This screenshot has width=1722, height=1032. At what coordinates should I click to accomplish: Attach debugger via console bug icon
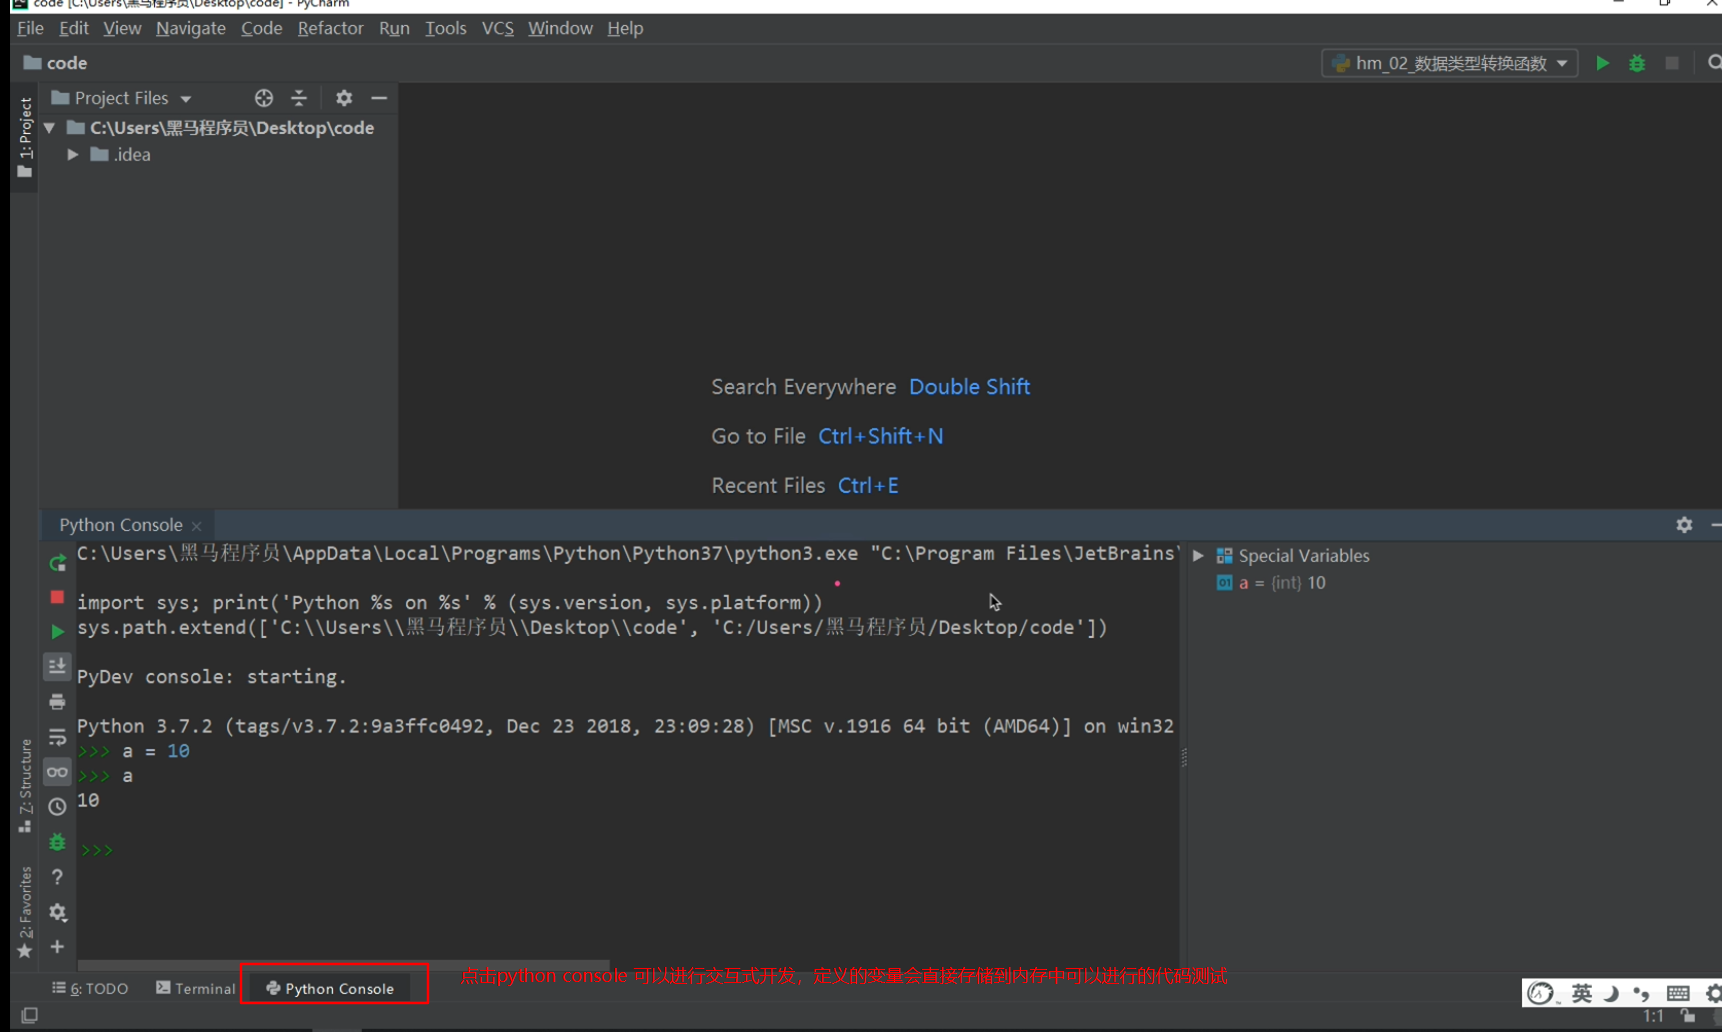[57, 842]
